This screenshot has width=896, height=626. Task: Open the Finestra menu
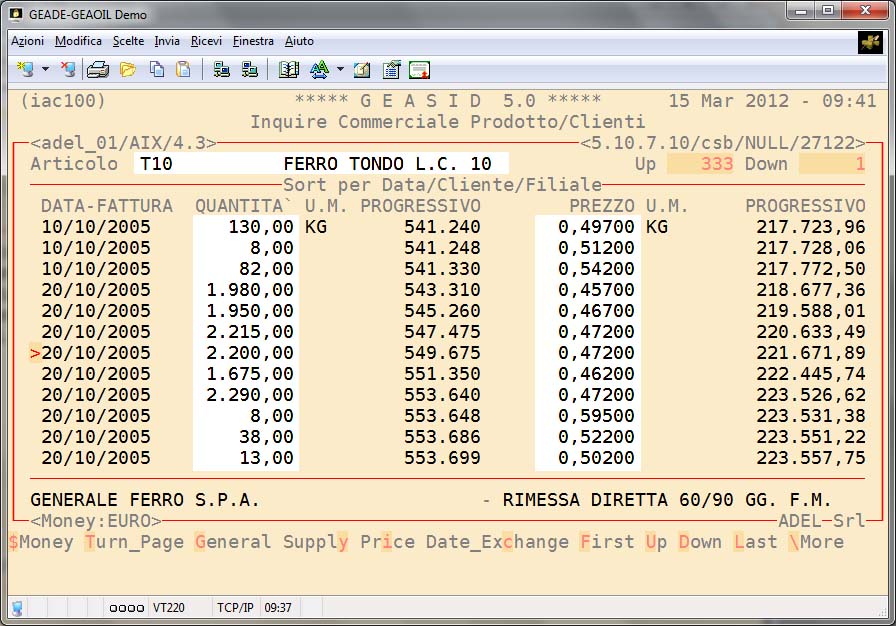[x=253, y=41]
